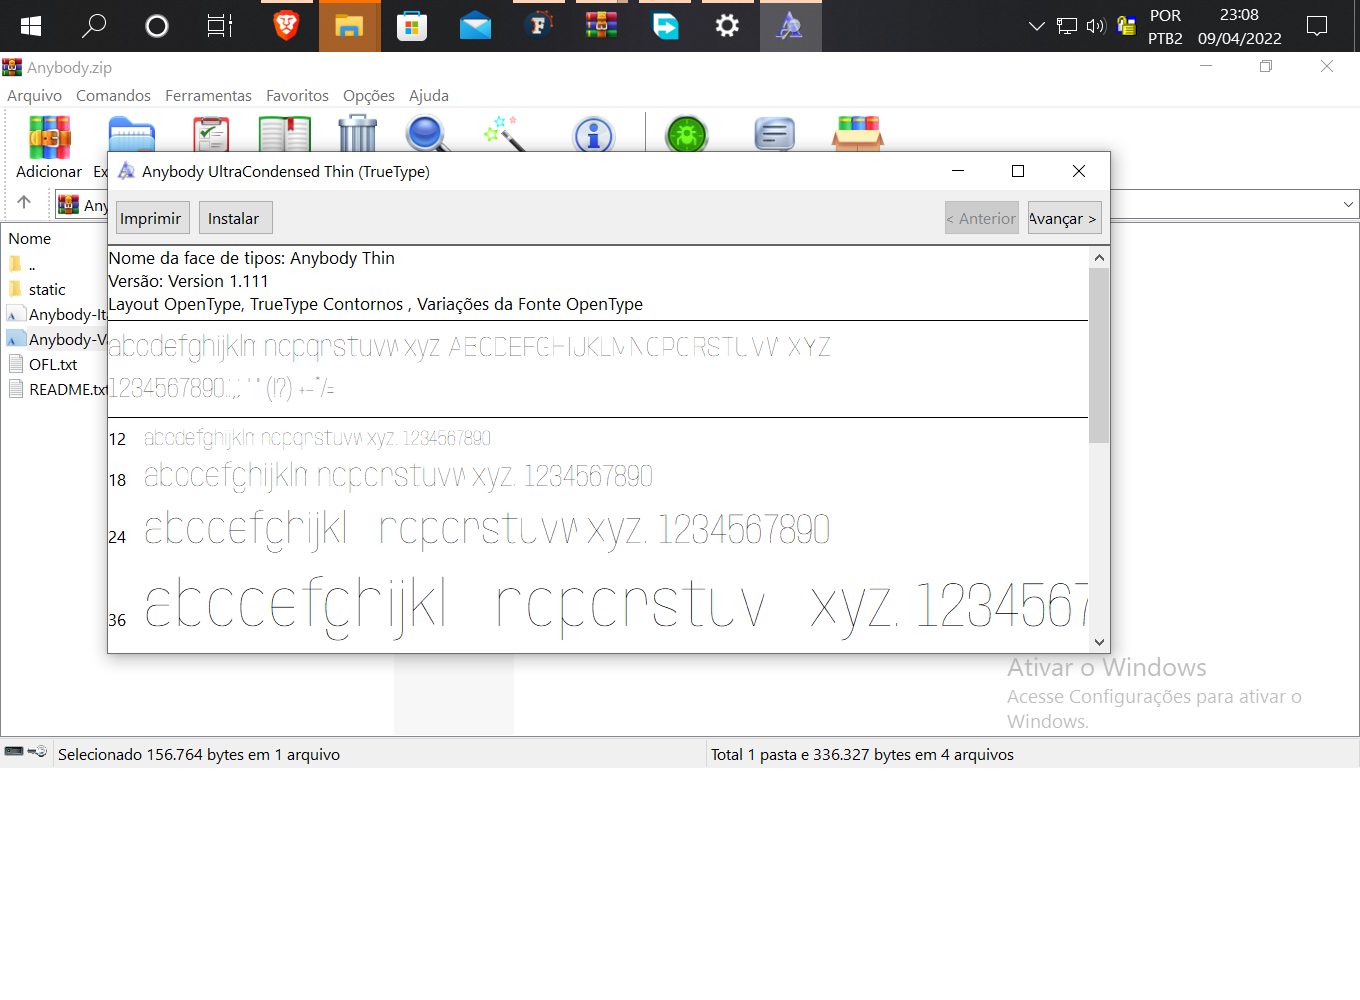Screen dimensions: 1360x1000
Task: Open taskbar Search magnifier
Action: [x=93, y=26]
